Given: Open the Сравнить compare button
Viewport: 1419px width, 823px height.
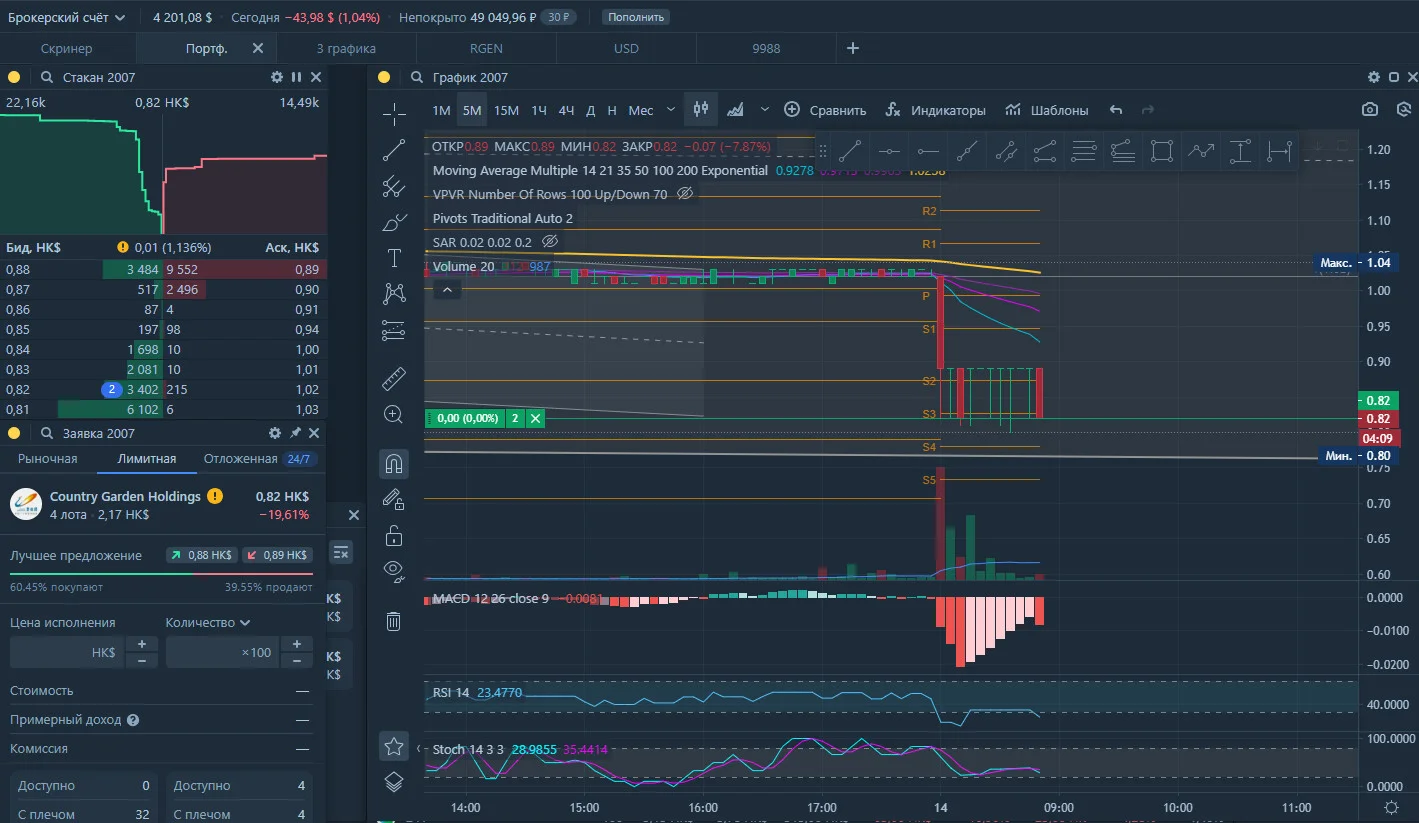Looking at the screenshot, I should click(825, 110).
